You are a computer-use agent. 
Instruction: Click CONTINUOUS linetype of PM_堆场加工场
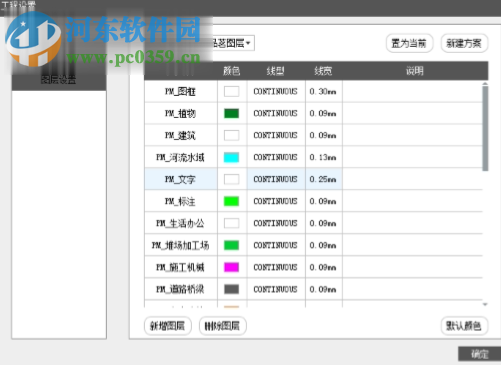276,245
